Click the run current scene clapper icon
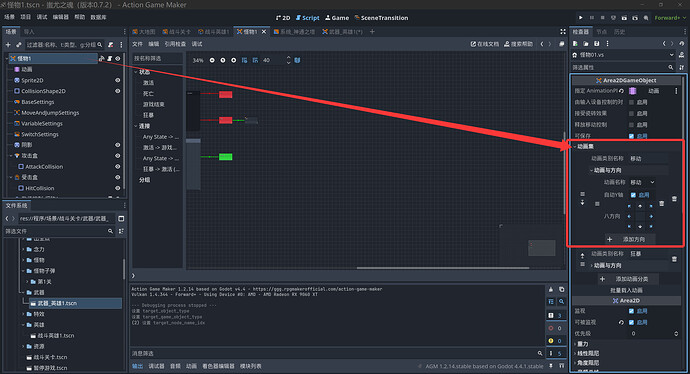The image size is (690, 374). pyautogui.click(x=624, y=18)
